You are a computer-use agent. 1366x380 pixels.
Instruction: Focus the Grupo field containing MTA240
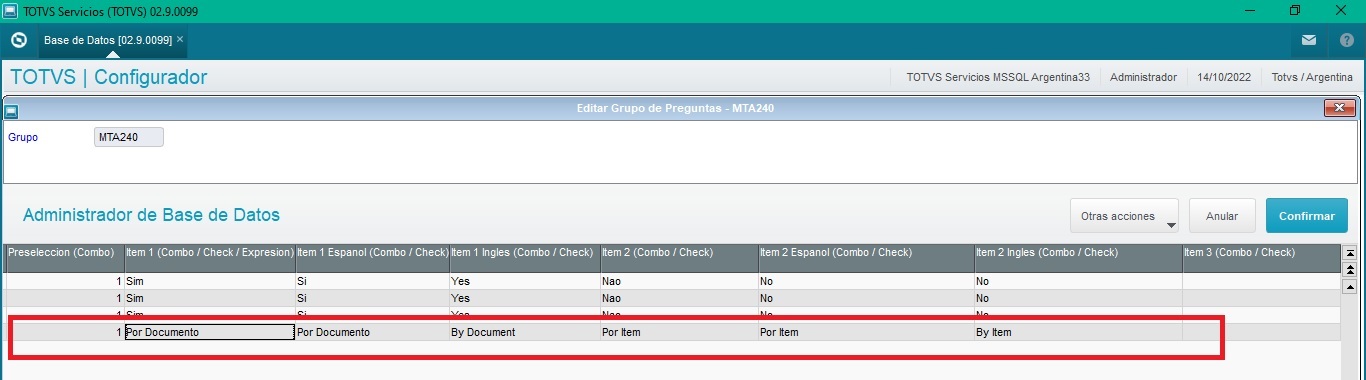point(128,137)
